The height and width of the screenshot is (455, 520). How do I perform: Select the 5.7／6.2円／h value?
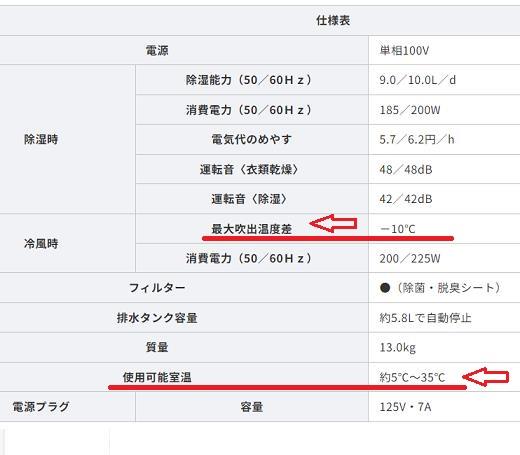point(417,139)
